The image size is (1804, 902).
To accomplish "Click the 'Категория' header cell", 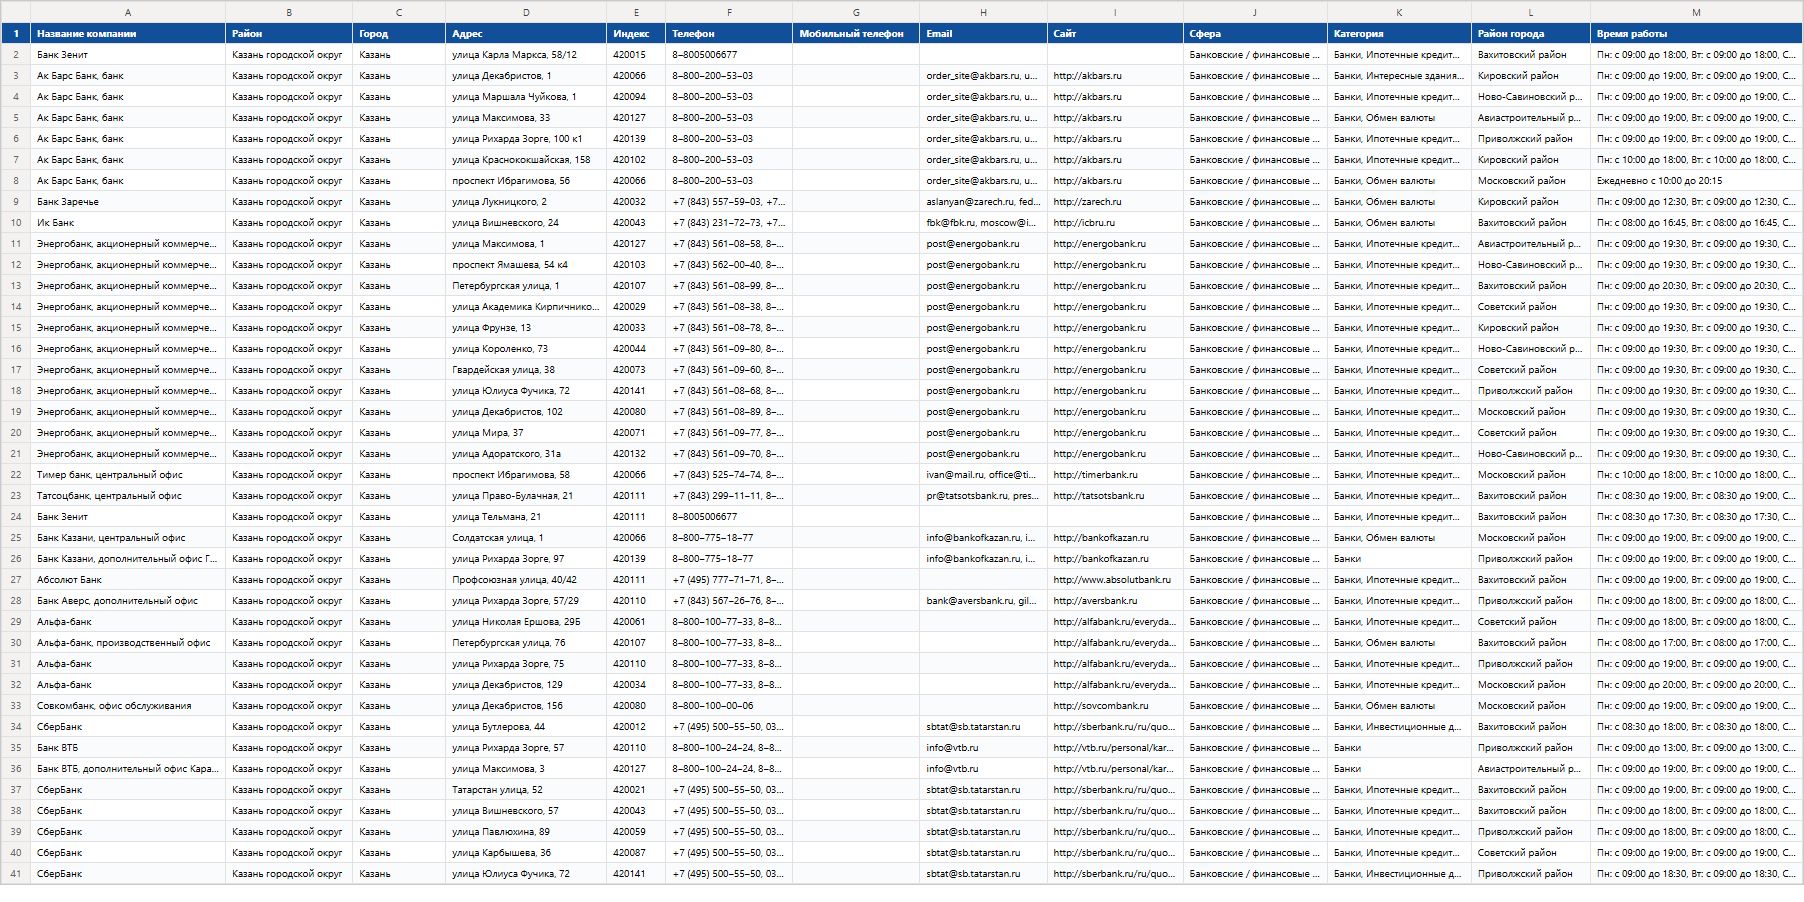I will [x=1399, y=33].
